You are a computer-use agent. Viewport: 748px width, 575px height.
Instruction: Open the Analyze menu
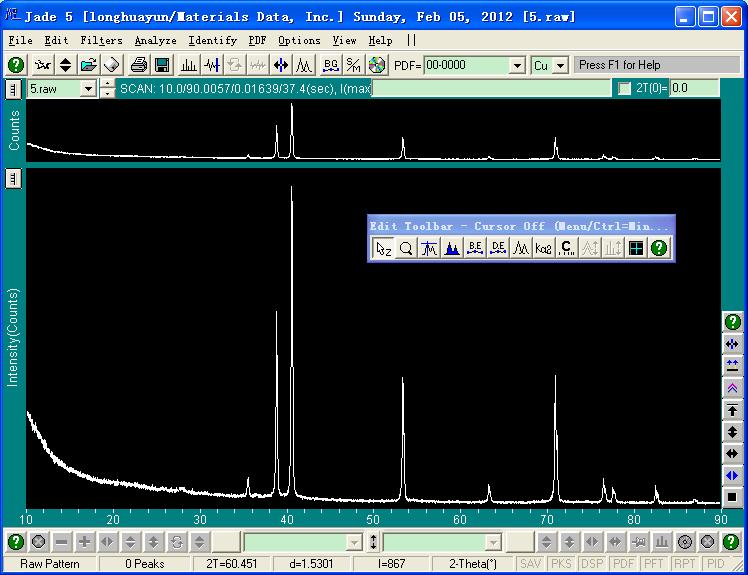point(155,40)
